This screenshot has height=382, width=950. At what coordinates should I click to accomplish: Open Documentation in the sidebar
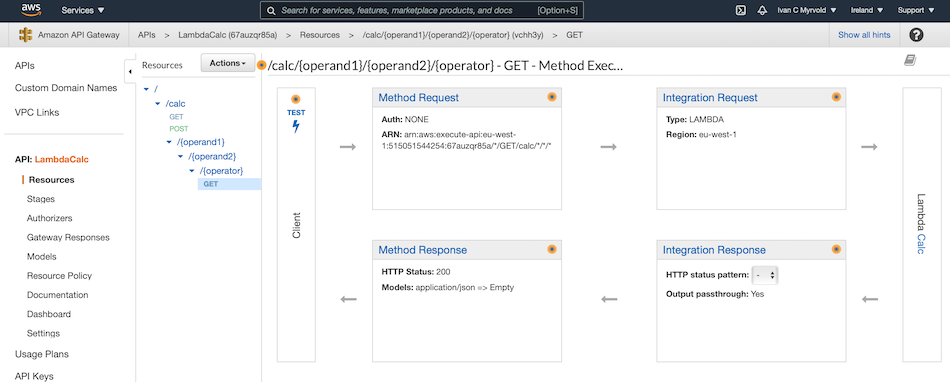(58, 295)
